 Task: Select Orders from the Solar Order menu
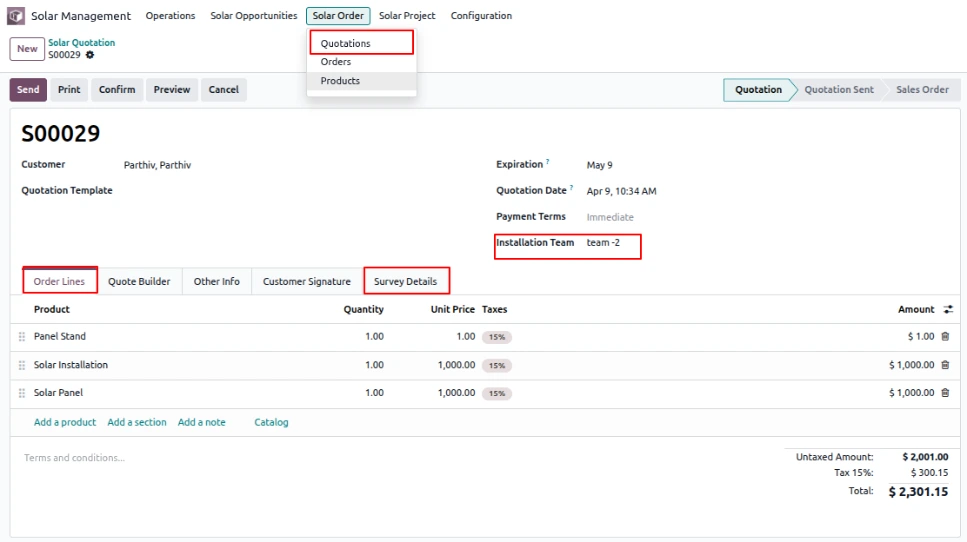(x=335, y=62)
